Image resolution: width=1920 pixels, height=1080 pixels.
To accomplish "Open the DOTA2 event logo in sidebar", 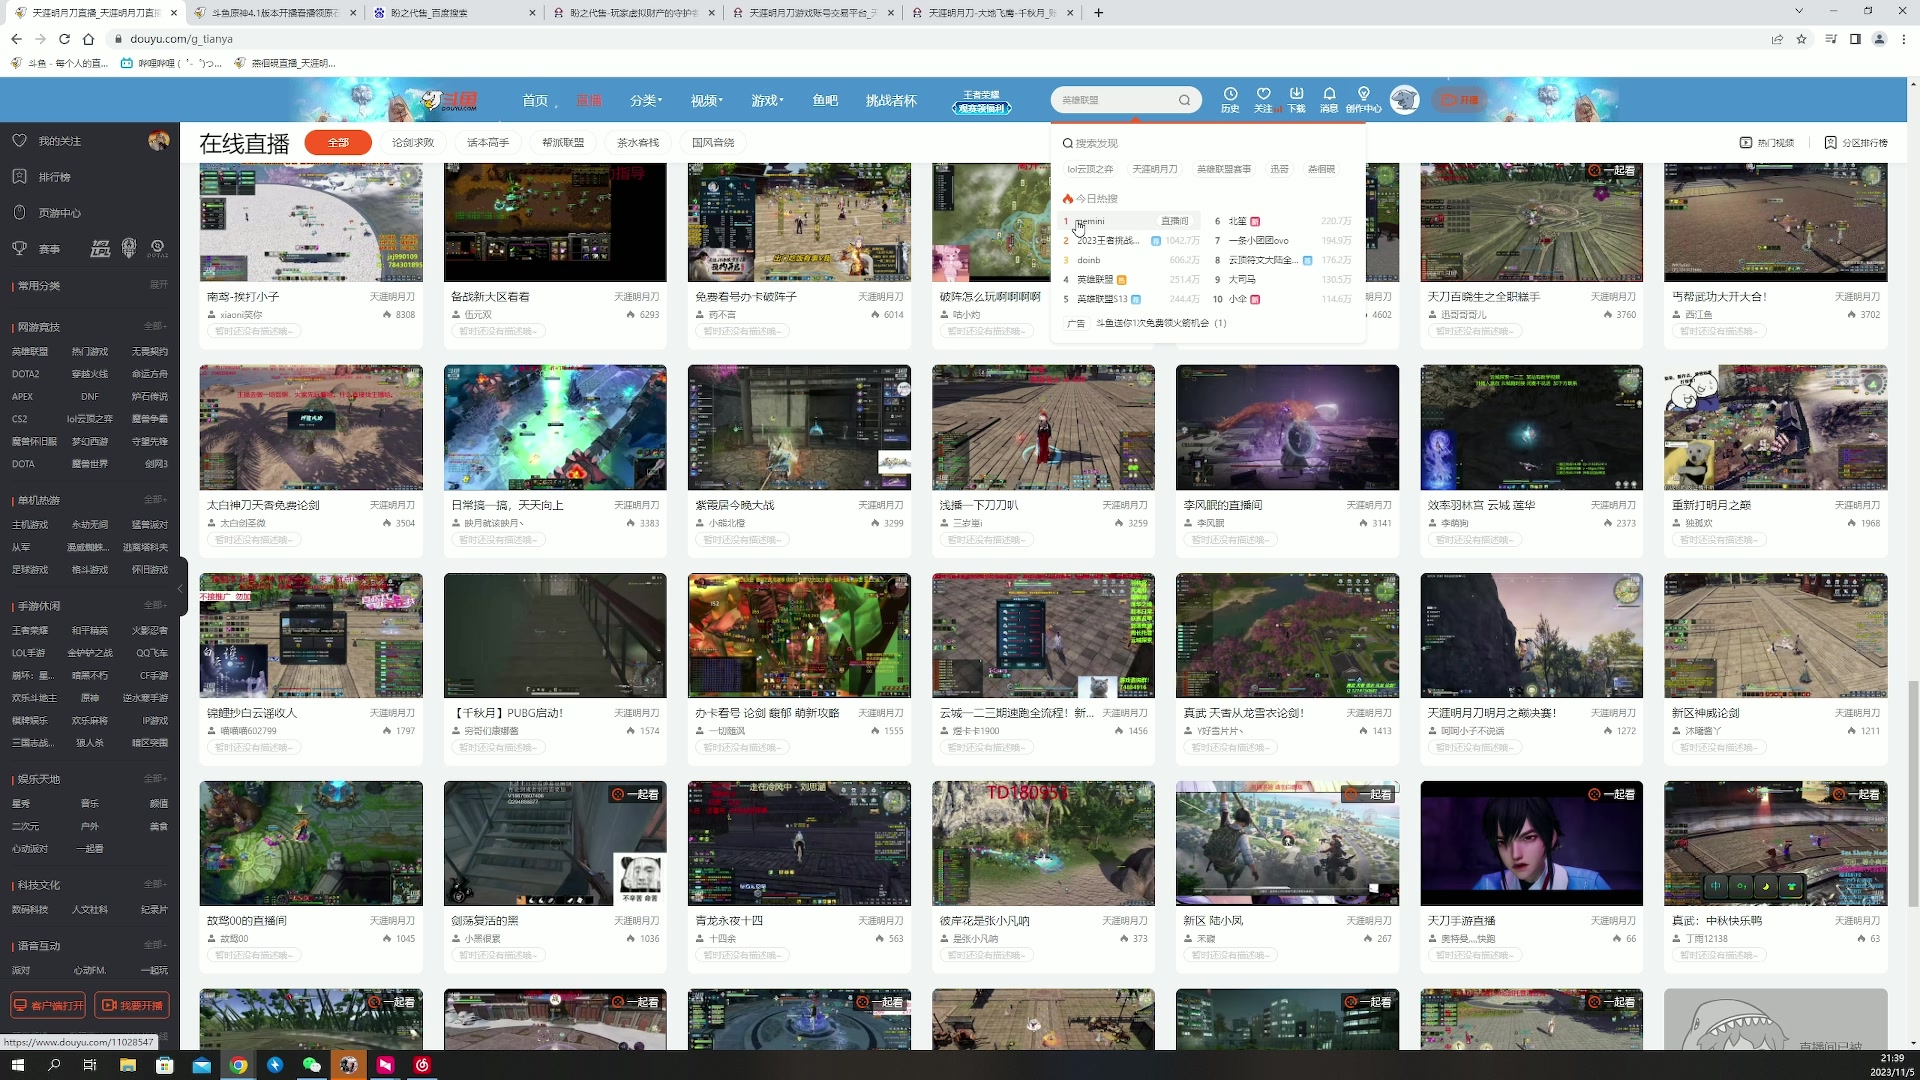I will point(158,248).
